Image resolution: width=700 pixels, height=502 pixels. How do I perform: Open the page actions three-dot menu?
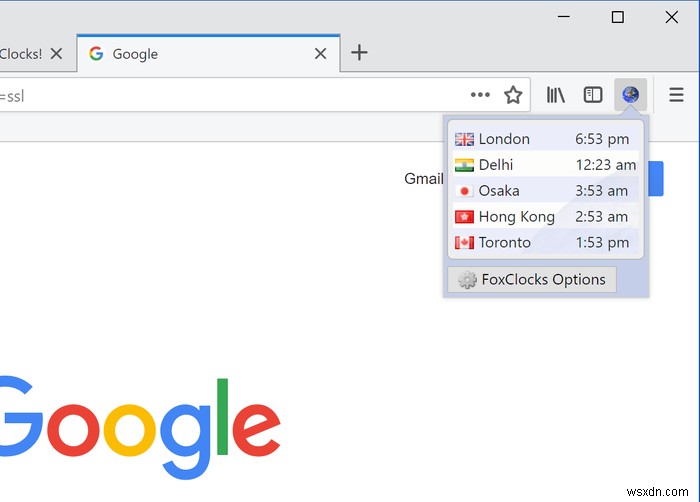[480, 95]
